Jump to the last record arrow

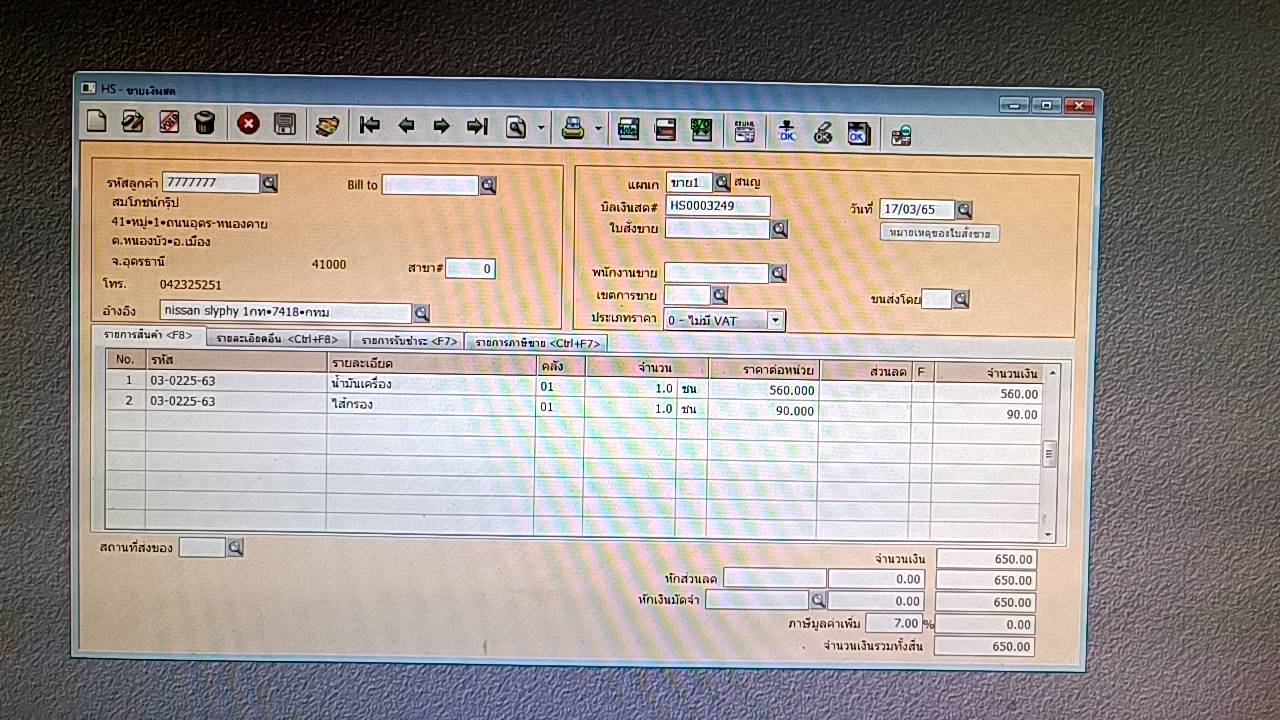477,126
